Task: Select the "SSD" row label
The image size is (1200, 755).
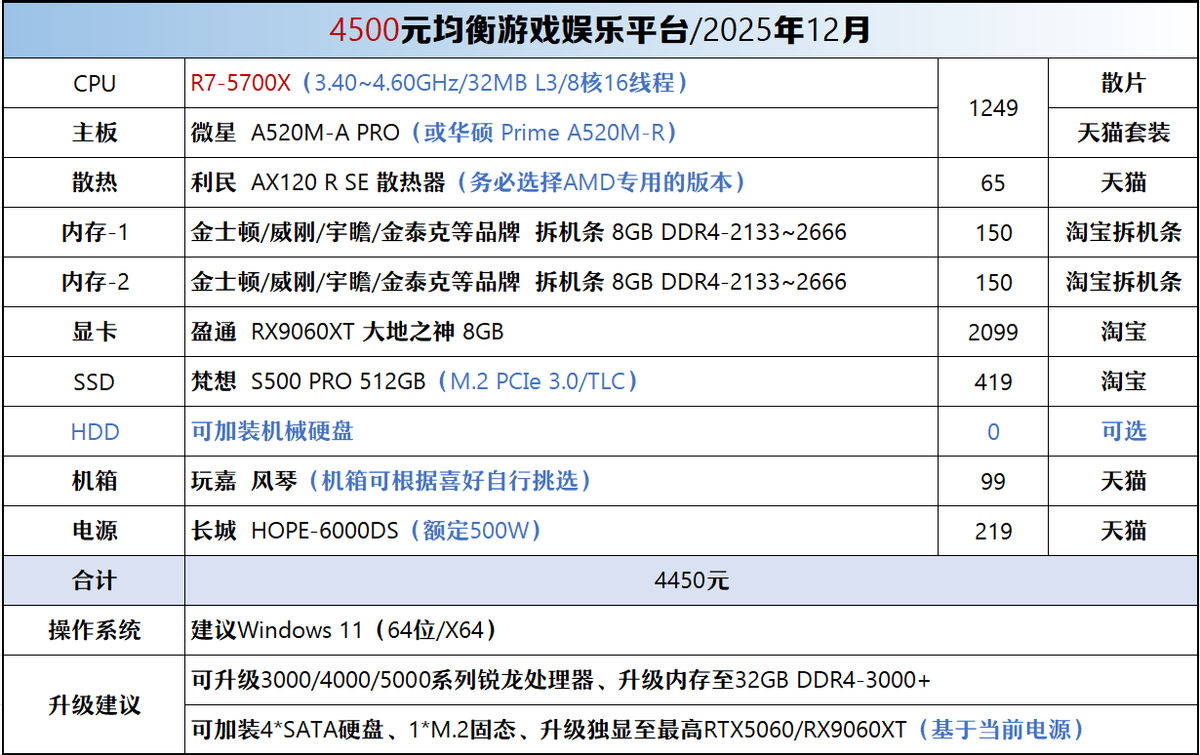Action: click(x=94, y=382)
